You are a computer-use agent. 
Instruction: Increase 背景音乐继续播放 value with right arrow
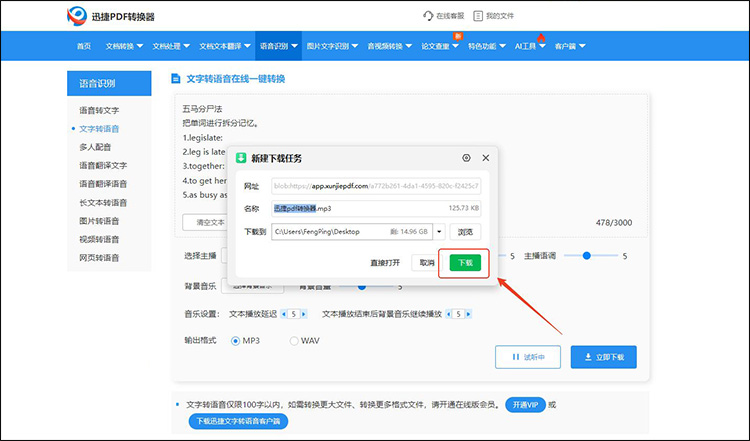[468, 314]
